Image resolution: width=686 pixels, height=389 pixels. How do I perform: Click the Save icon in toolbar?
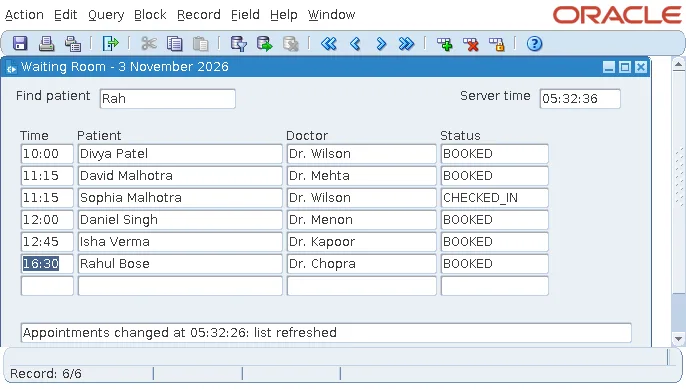coord(20,44)
